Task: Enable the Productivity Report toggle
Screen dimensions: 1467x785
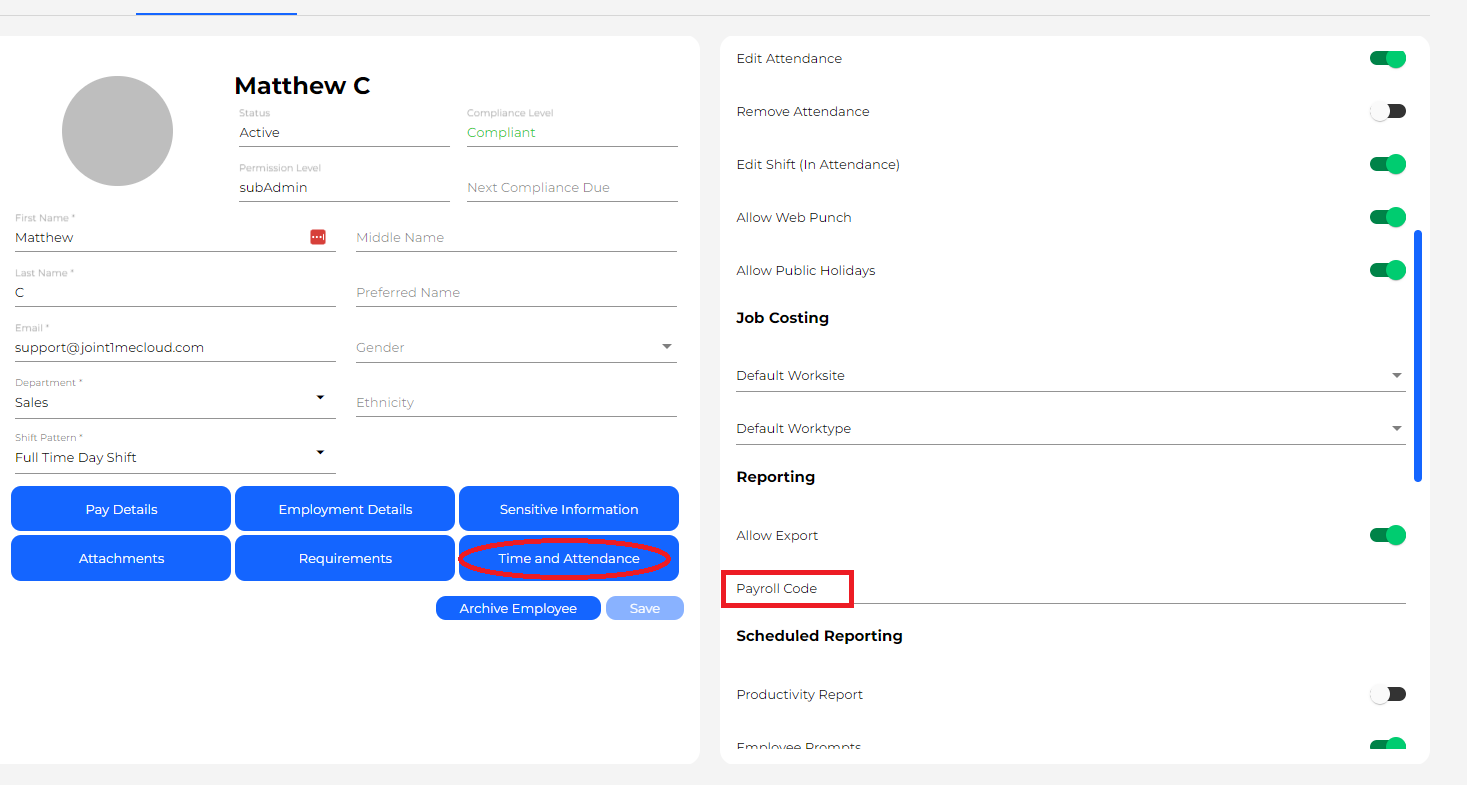Action: pos(1387,695)
